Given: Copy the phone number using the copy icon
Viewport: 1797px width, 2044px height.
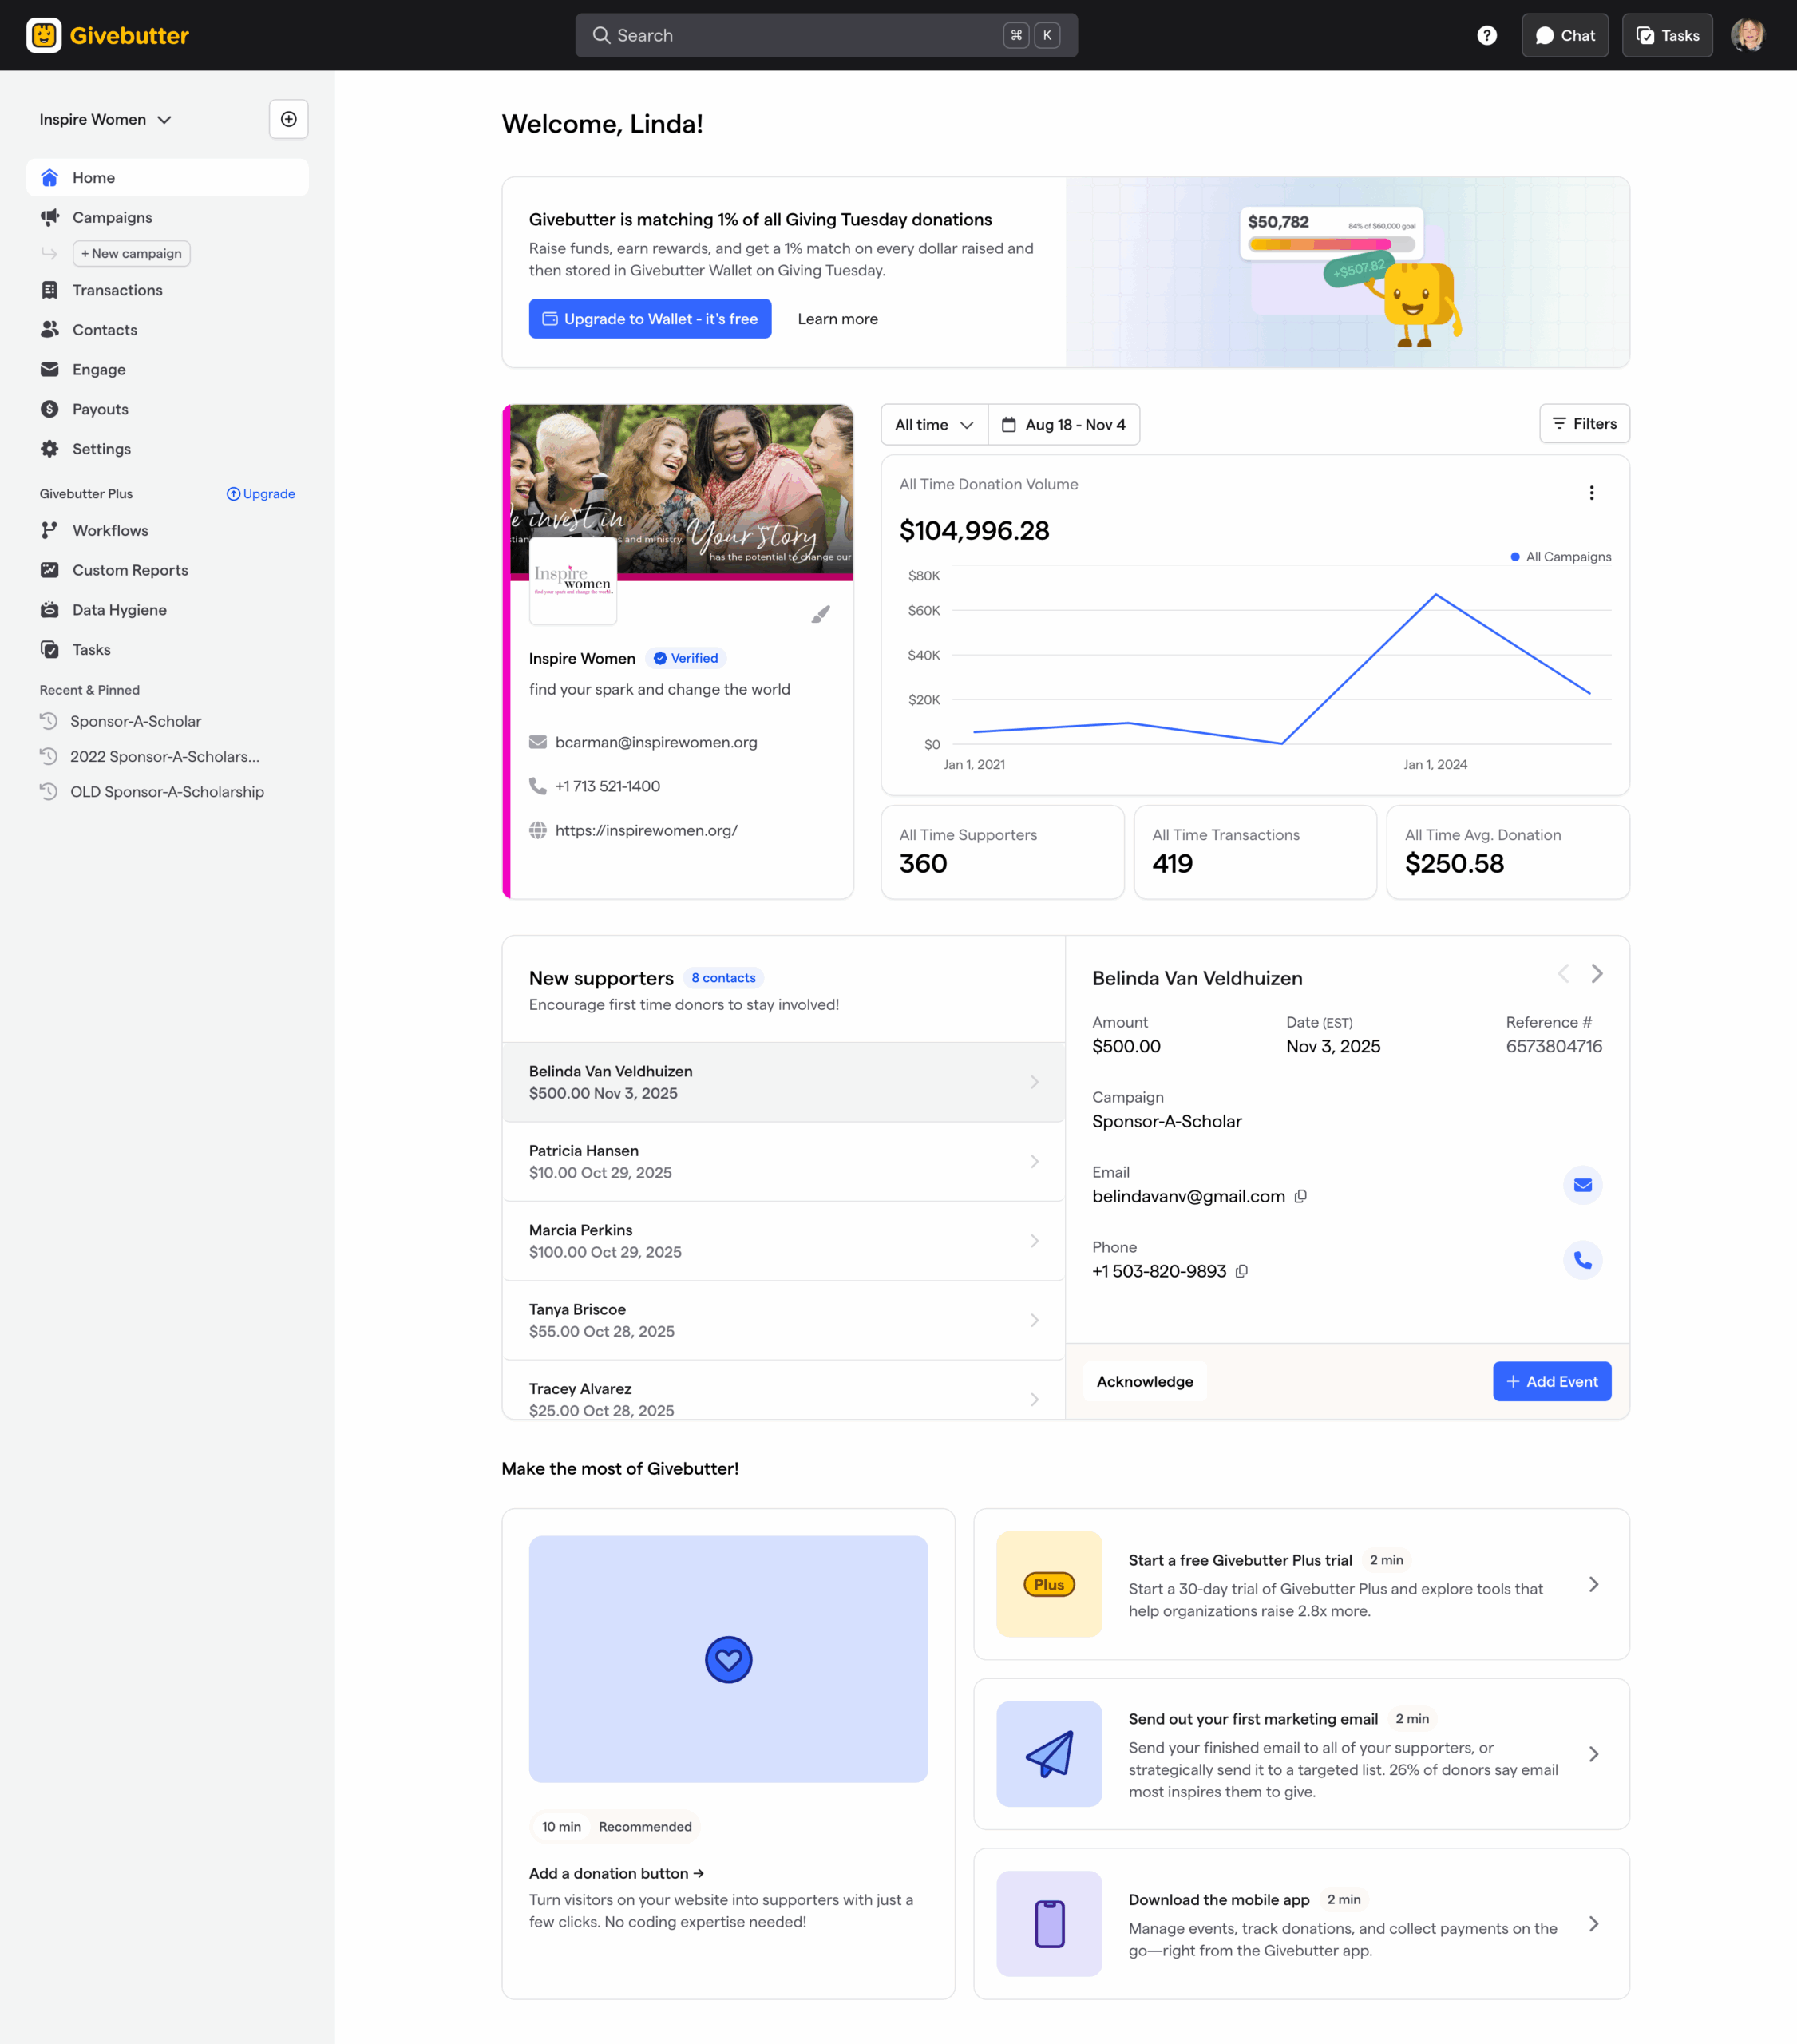Looking at the screenshot, I should pyautogui.click(x=1241, y=1271).
